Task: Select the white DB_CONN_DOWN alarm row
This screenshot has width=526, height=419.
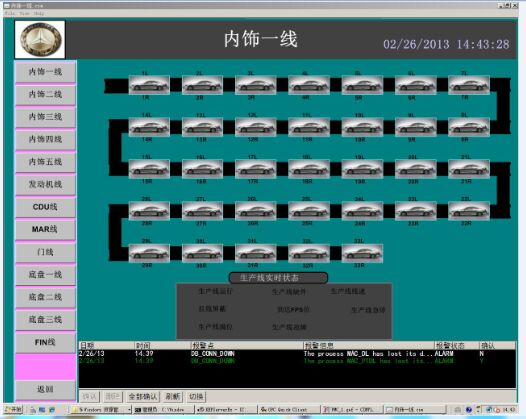Action: pyautogui.click(x=297, y=354)
